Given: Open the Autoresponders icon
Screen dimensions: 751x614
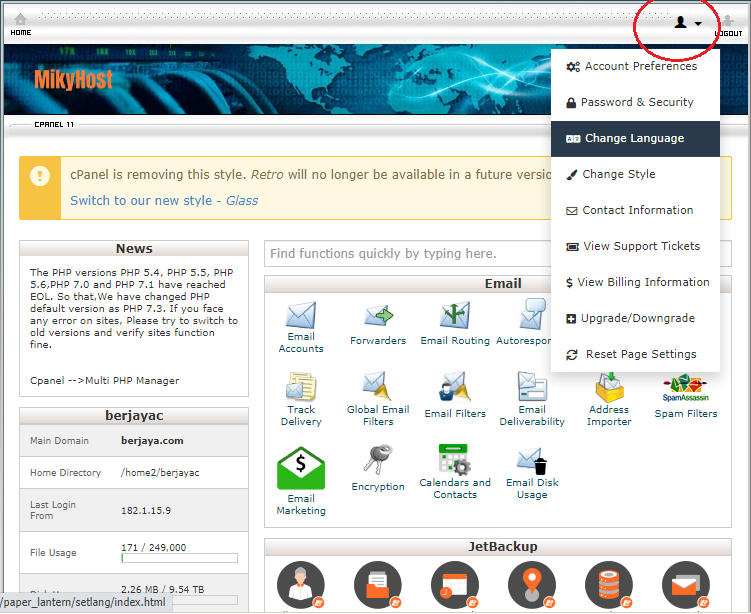Looking at the screenshot, I should 533,314.
